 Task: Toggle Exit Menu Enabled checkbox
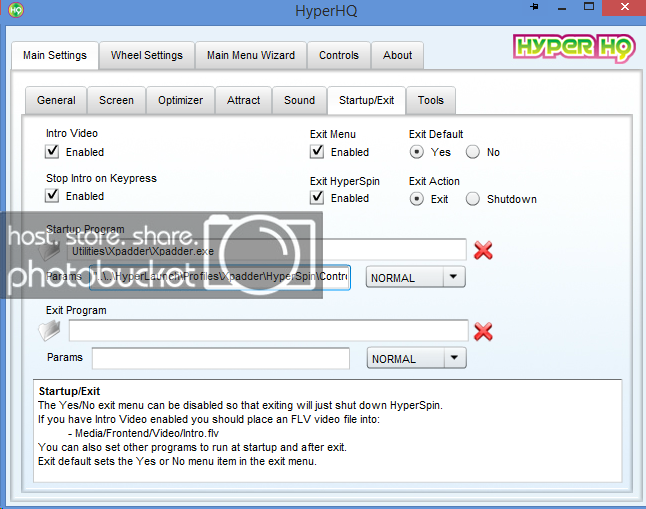coord(317,151)
